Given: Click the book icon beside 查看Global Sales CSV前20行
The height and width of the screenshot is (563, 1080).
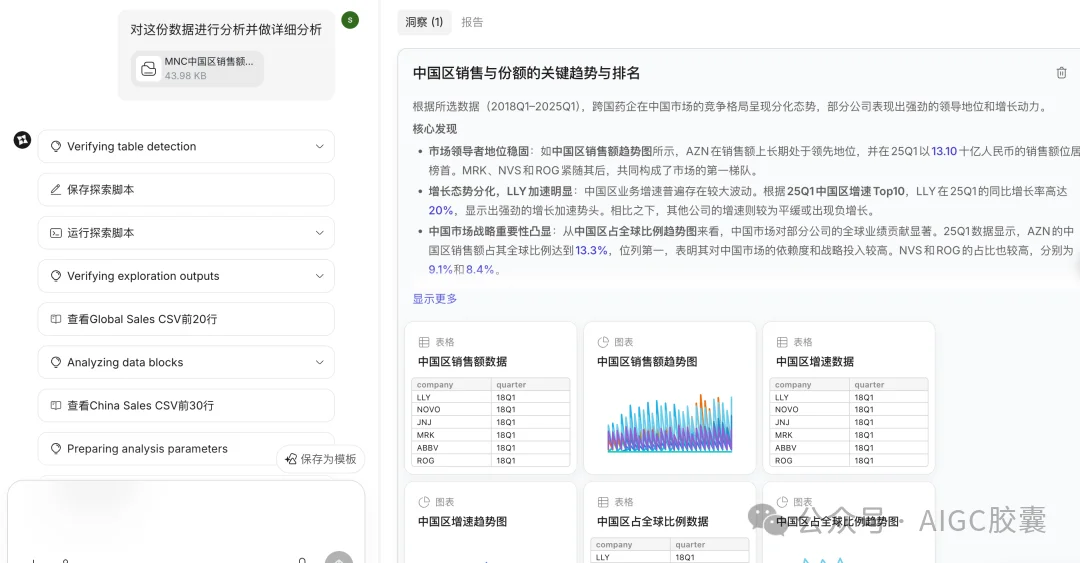Looking at the screenshot, I should 56,319.
